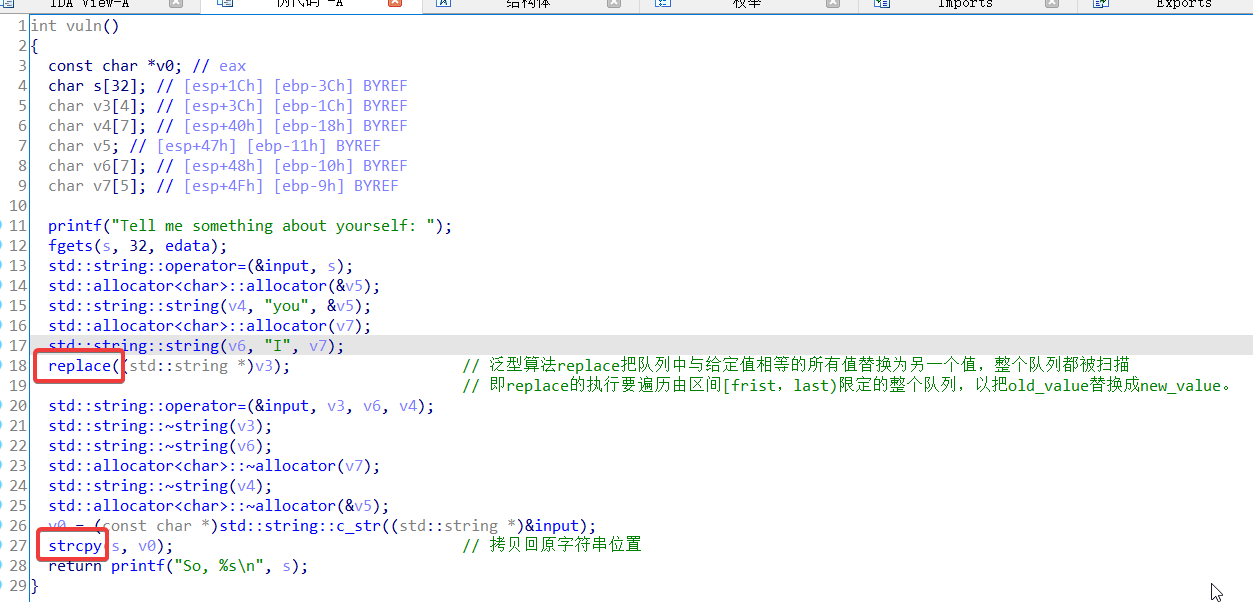Switch to the IDA View-A tab
Viewport: 1253px width, 602px height.
88,4
